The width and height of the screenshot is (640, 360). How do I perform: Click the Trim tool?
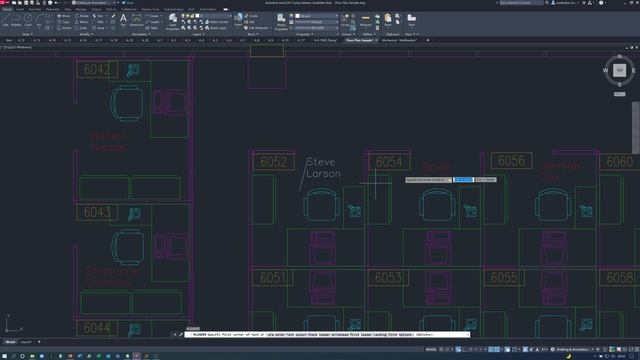(98, 16)
